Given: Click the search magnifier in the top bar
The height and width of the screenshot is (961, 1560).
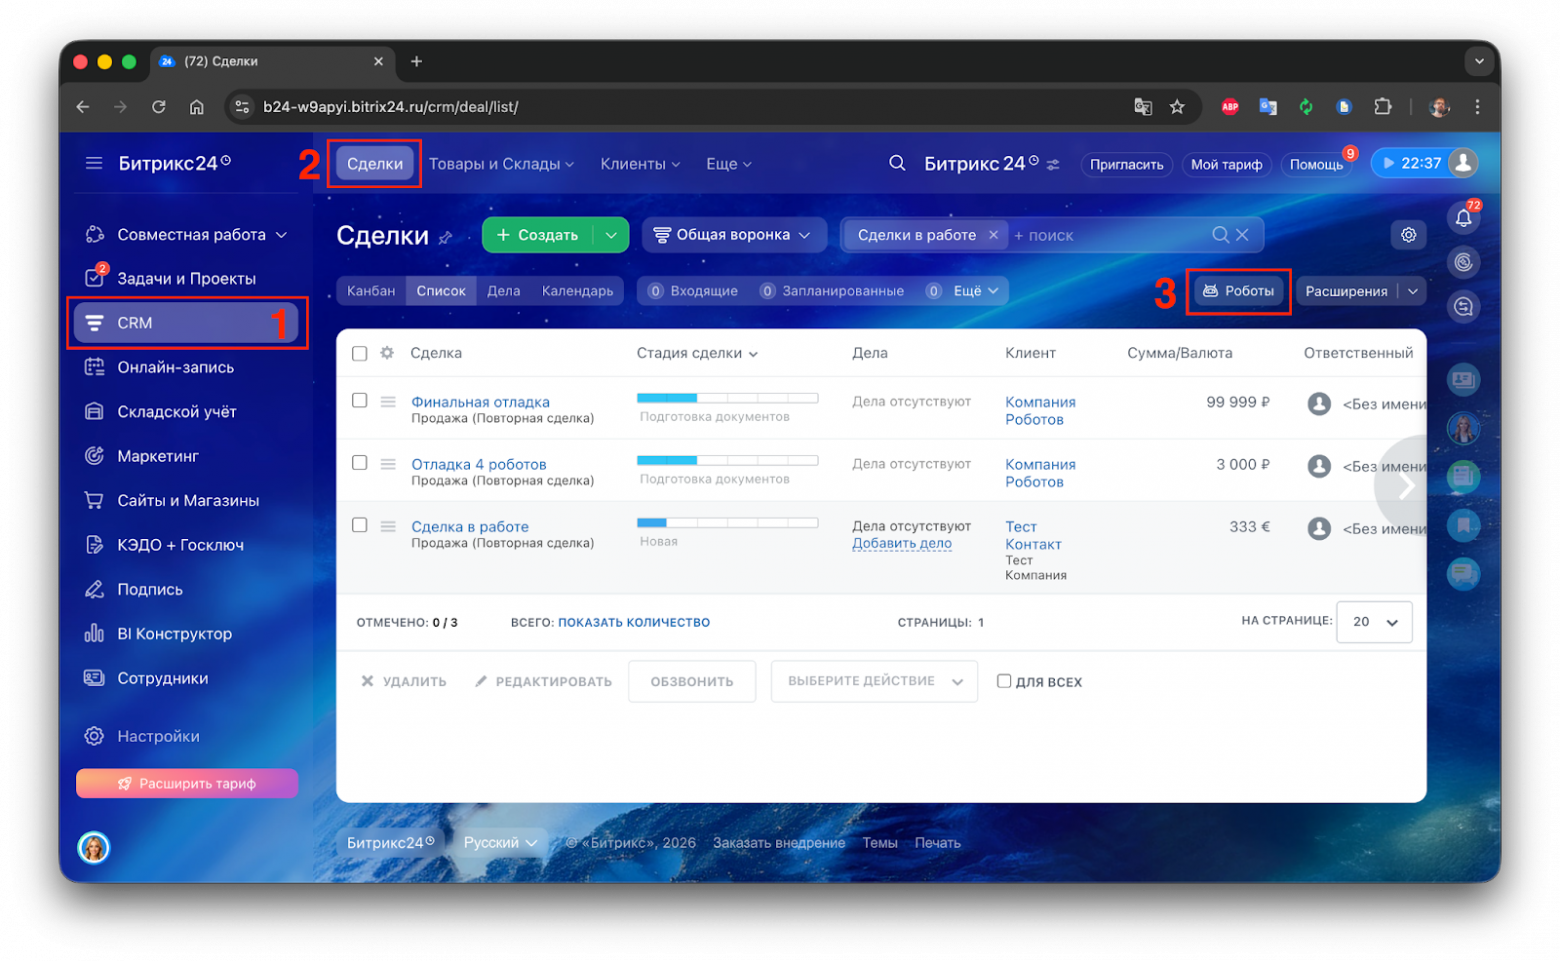Looking at the screenshot, I should (897, 163).
